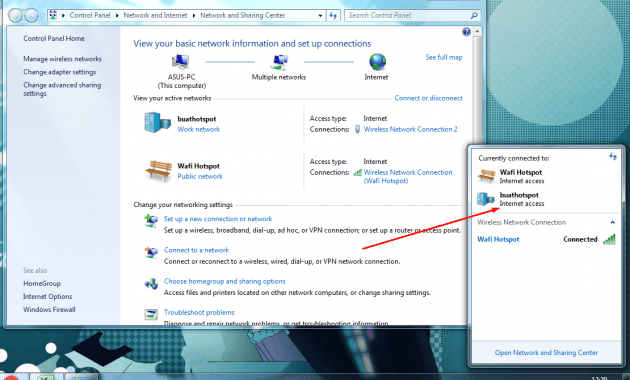
Task: Expand the arrow before Control Panel breadcrumb
Action: click(x=63, y=16)
